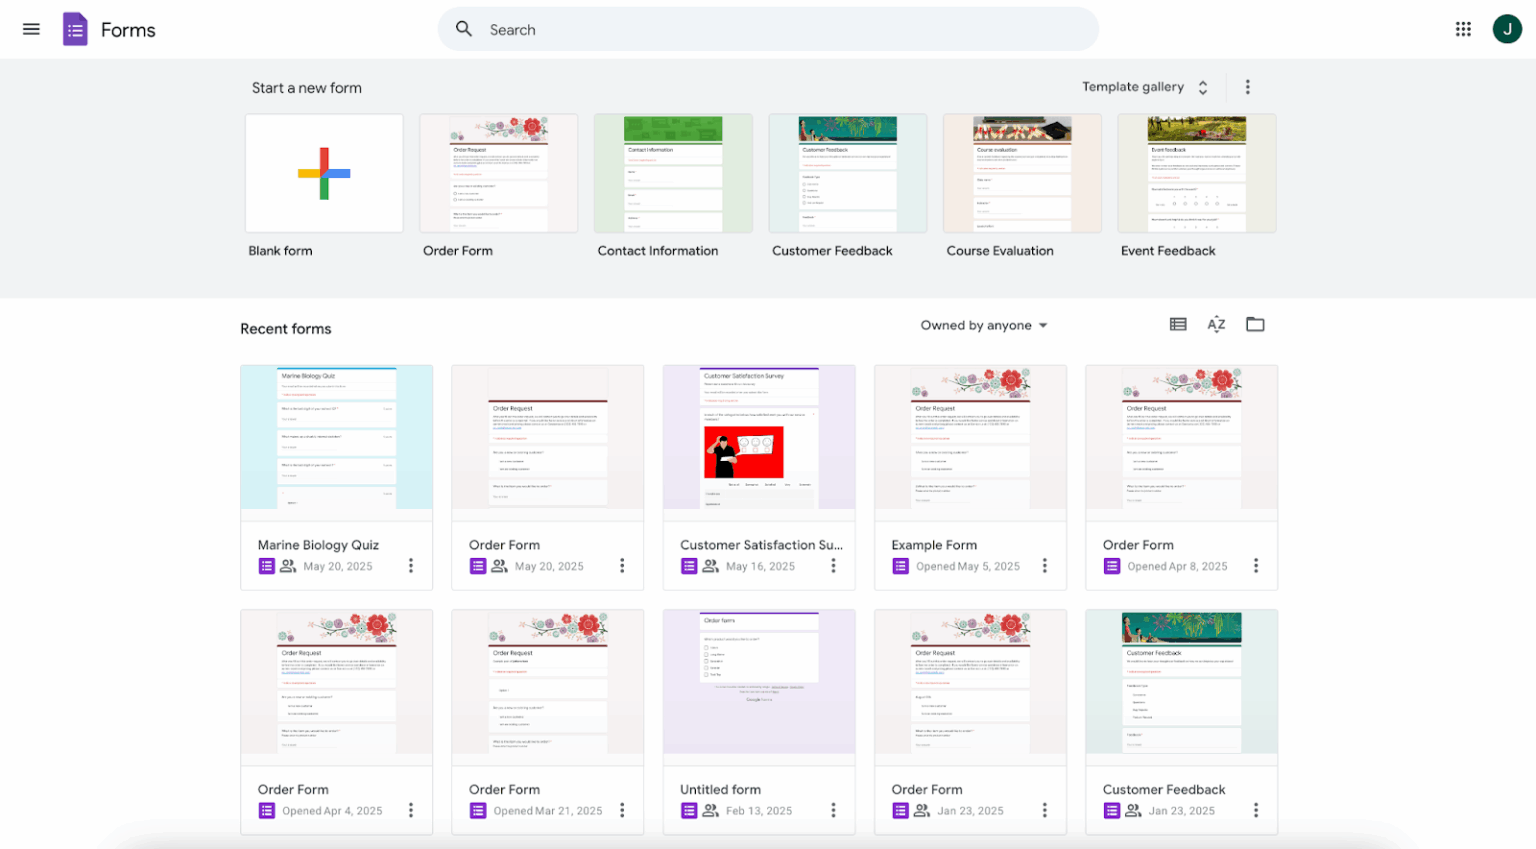Image resolution: width=1536 pixels, height=849 pixels.
Task: Open options menu next to Template gallery
Action: 1247,87
